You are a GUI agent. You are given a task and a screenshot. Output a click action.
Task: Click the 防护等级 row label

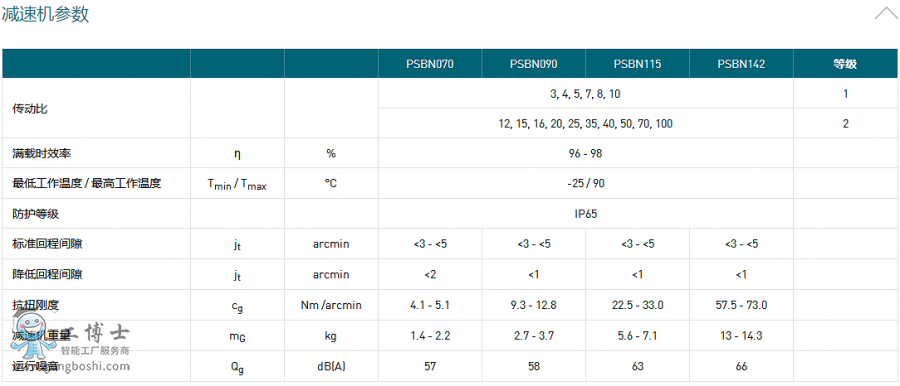click(36, 214)
